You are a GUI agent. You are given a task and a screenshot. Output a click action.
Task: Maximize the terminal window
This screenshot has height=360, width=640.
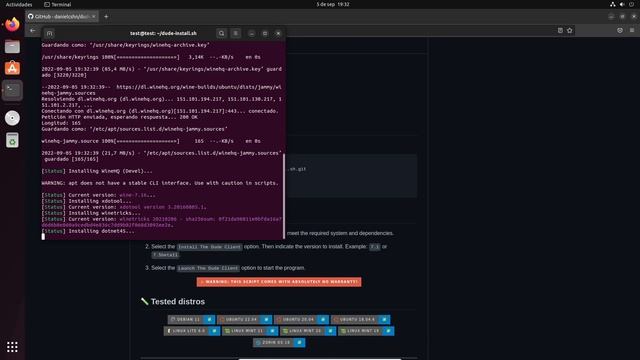click(265, 33)
